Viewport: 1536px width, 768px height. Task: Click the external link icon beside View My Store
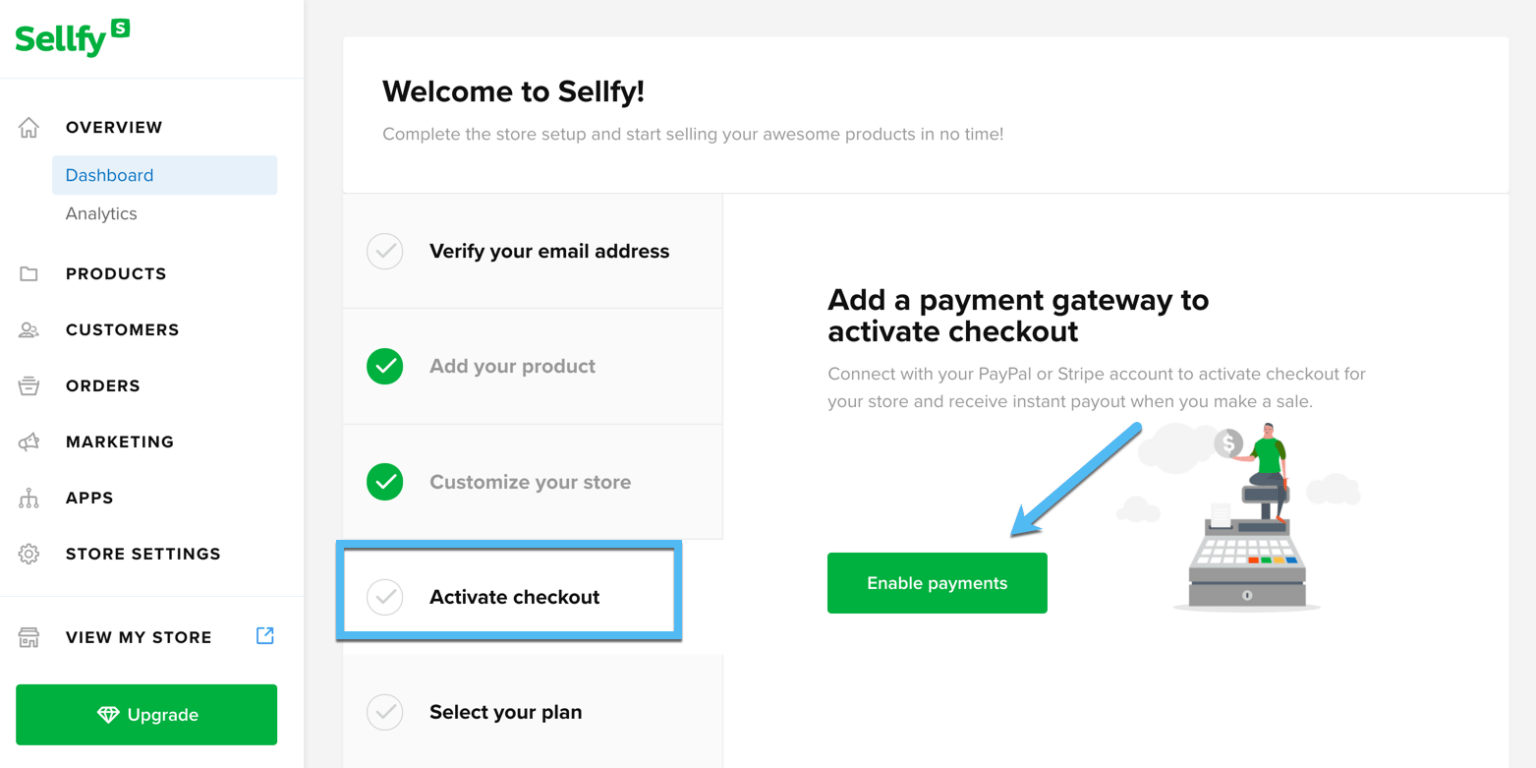[x=264, y=636]
